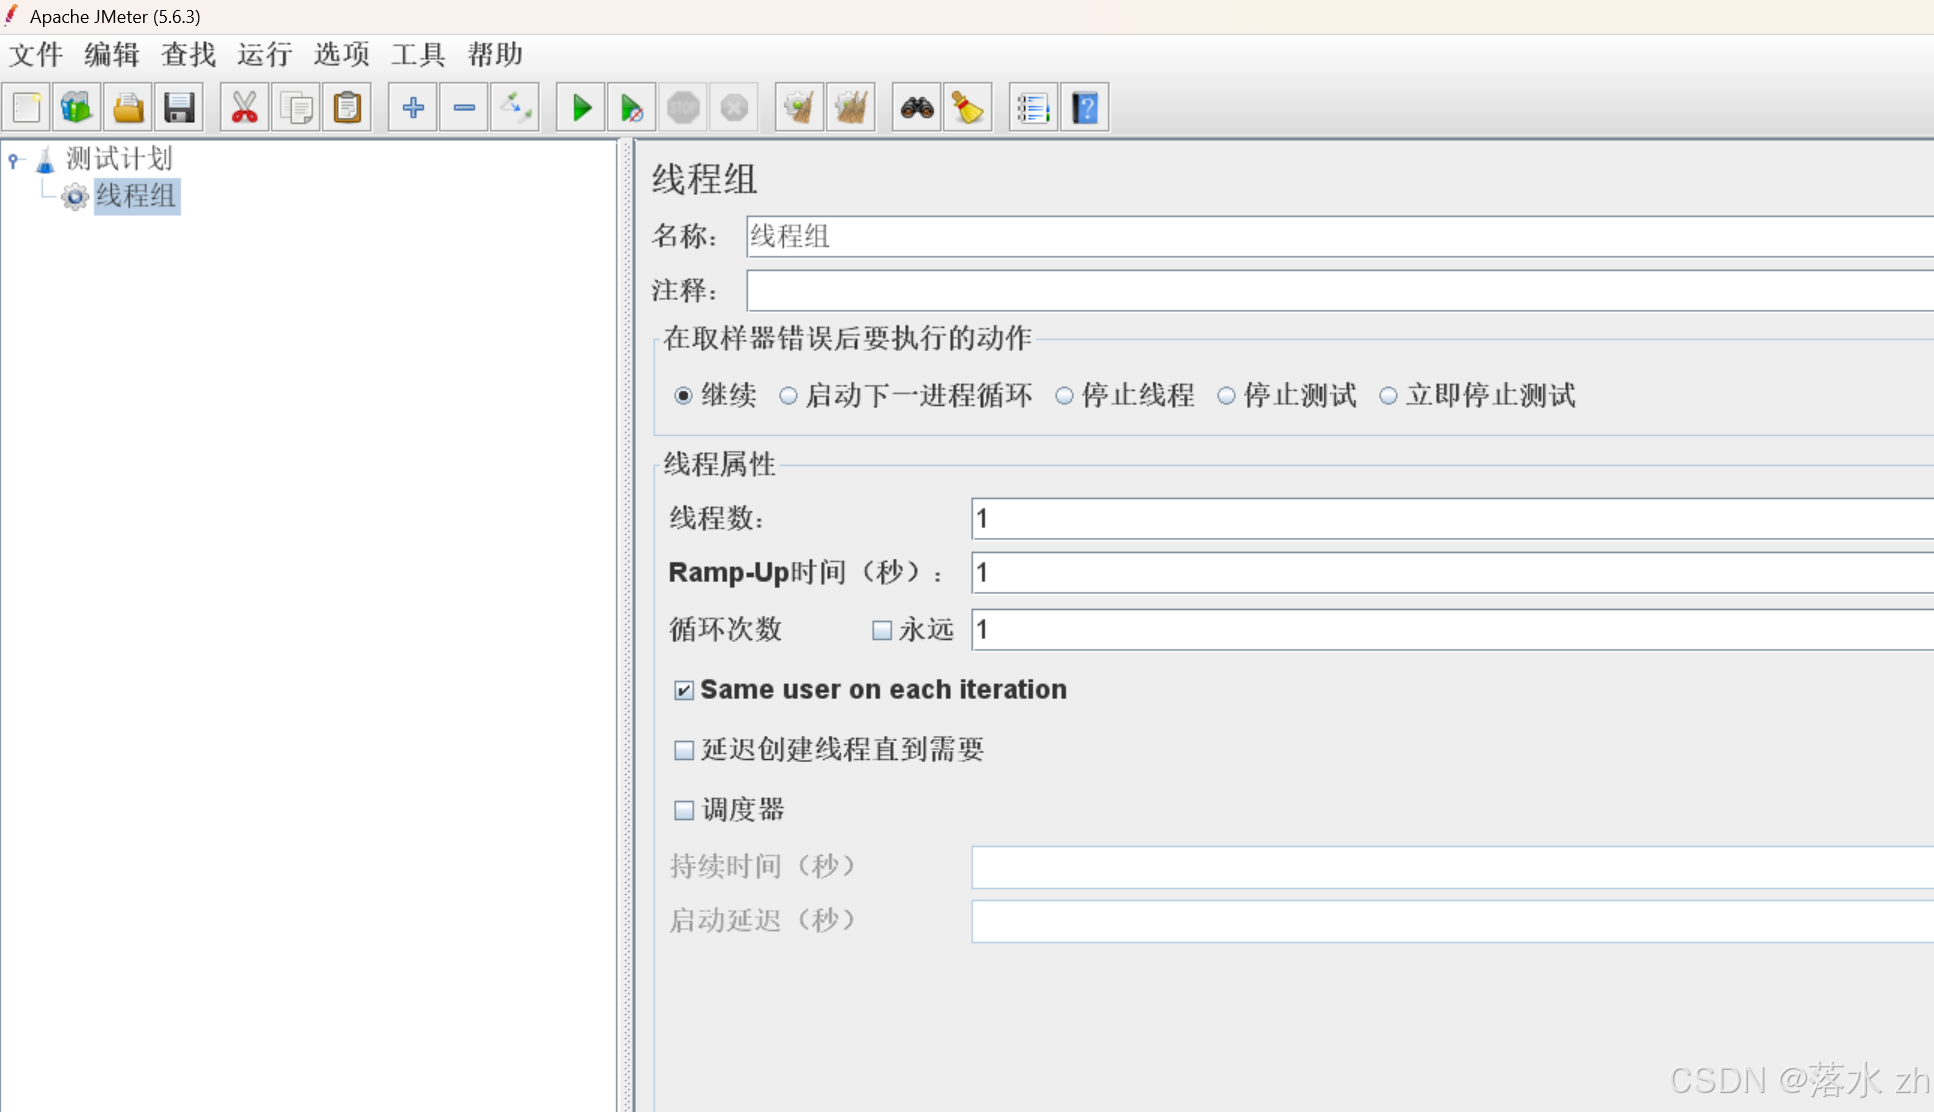Enable the 调度器 scheduler checkbox
Viewport: 1934px width, 1112px height.
[684, 810]
